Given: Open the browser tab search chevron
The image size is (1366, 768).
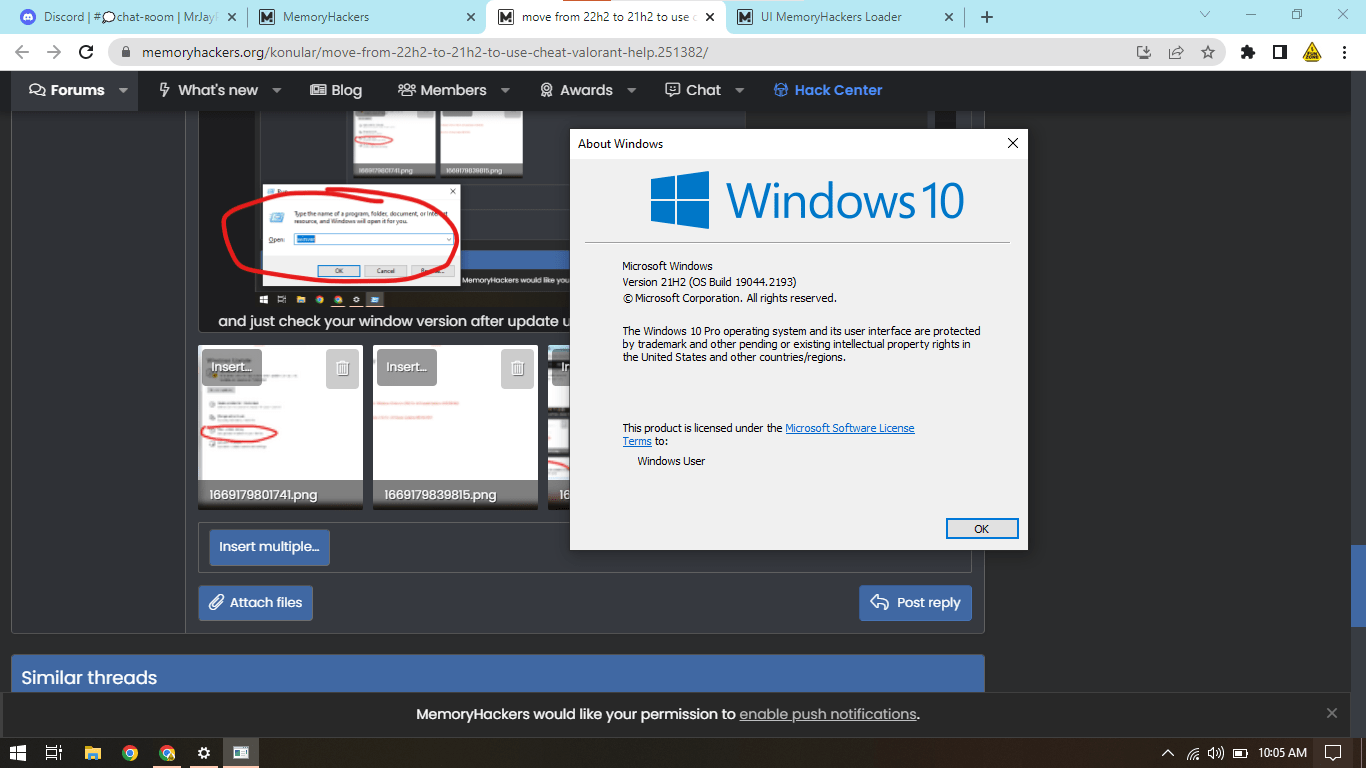Looking at the screenshot, I should [1205, 15].
